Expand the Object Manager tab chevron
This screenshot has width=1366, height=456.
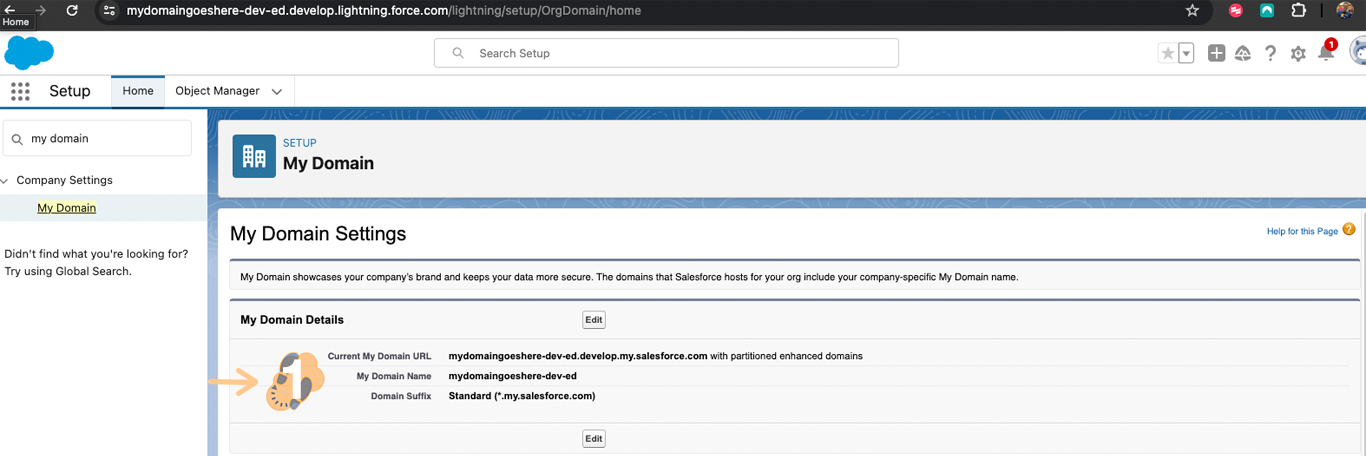pyautogui.click(x=277, y=92)
